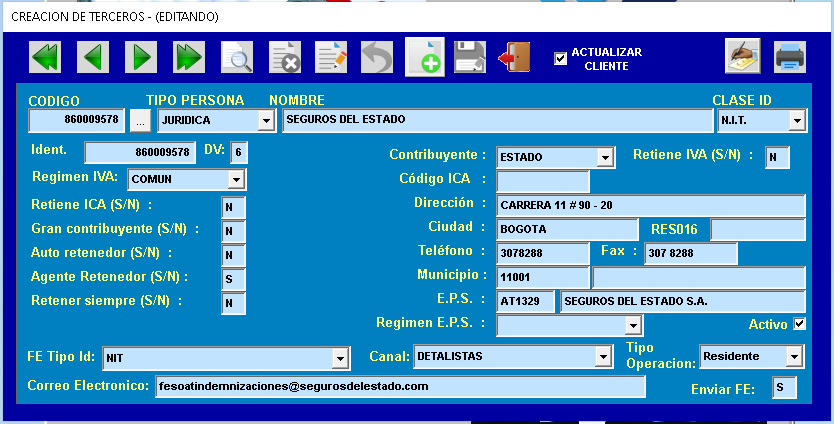Print record with printer icon

click(790, 57)
